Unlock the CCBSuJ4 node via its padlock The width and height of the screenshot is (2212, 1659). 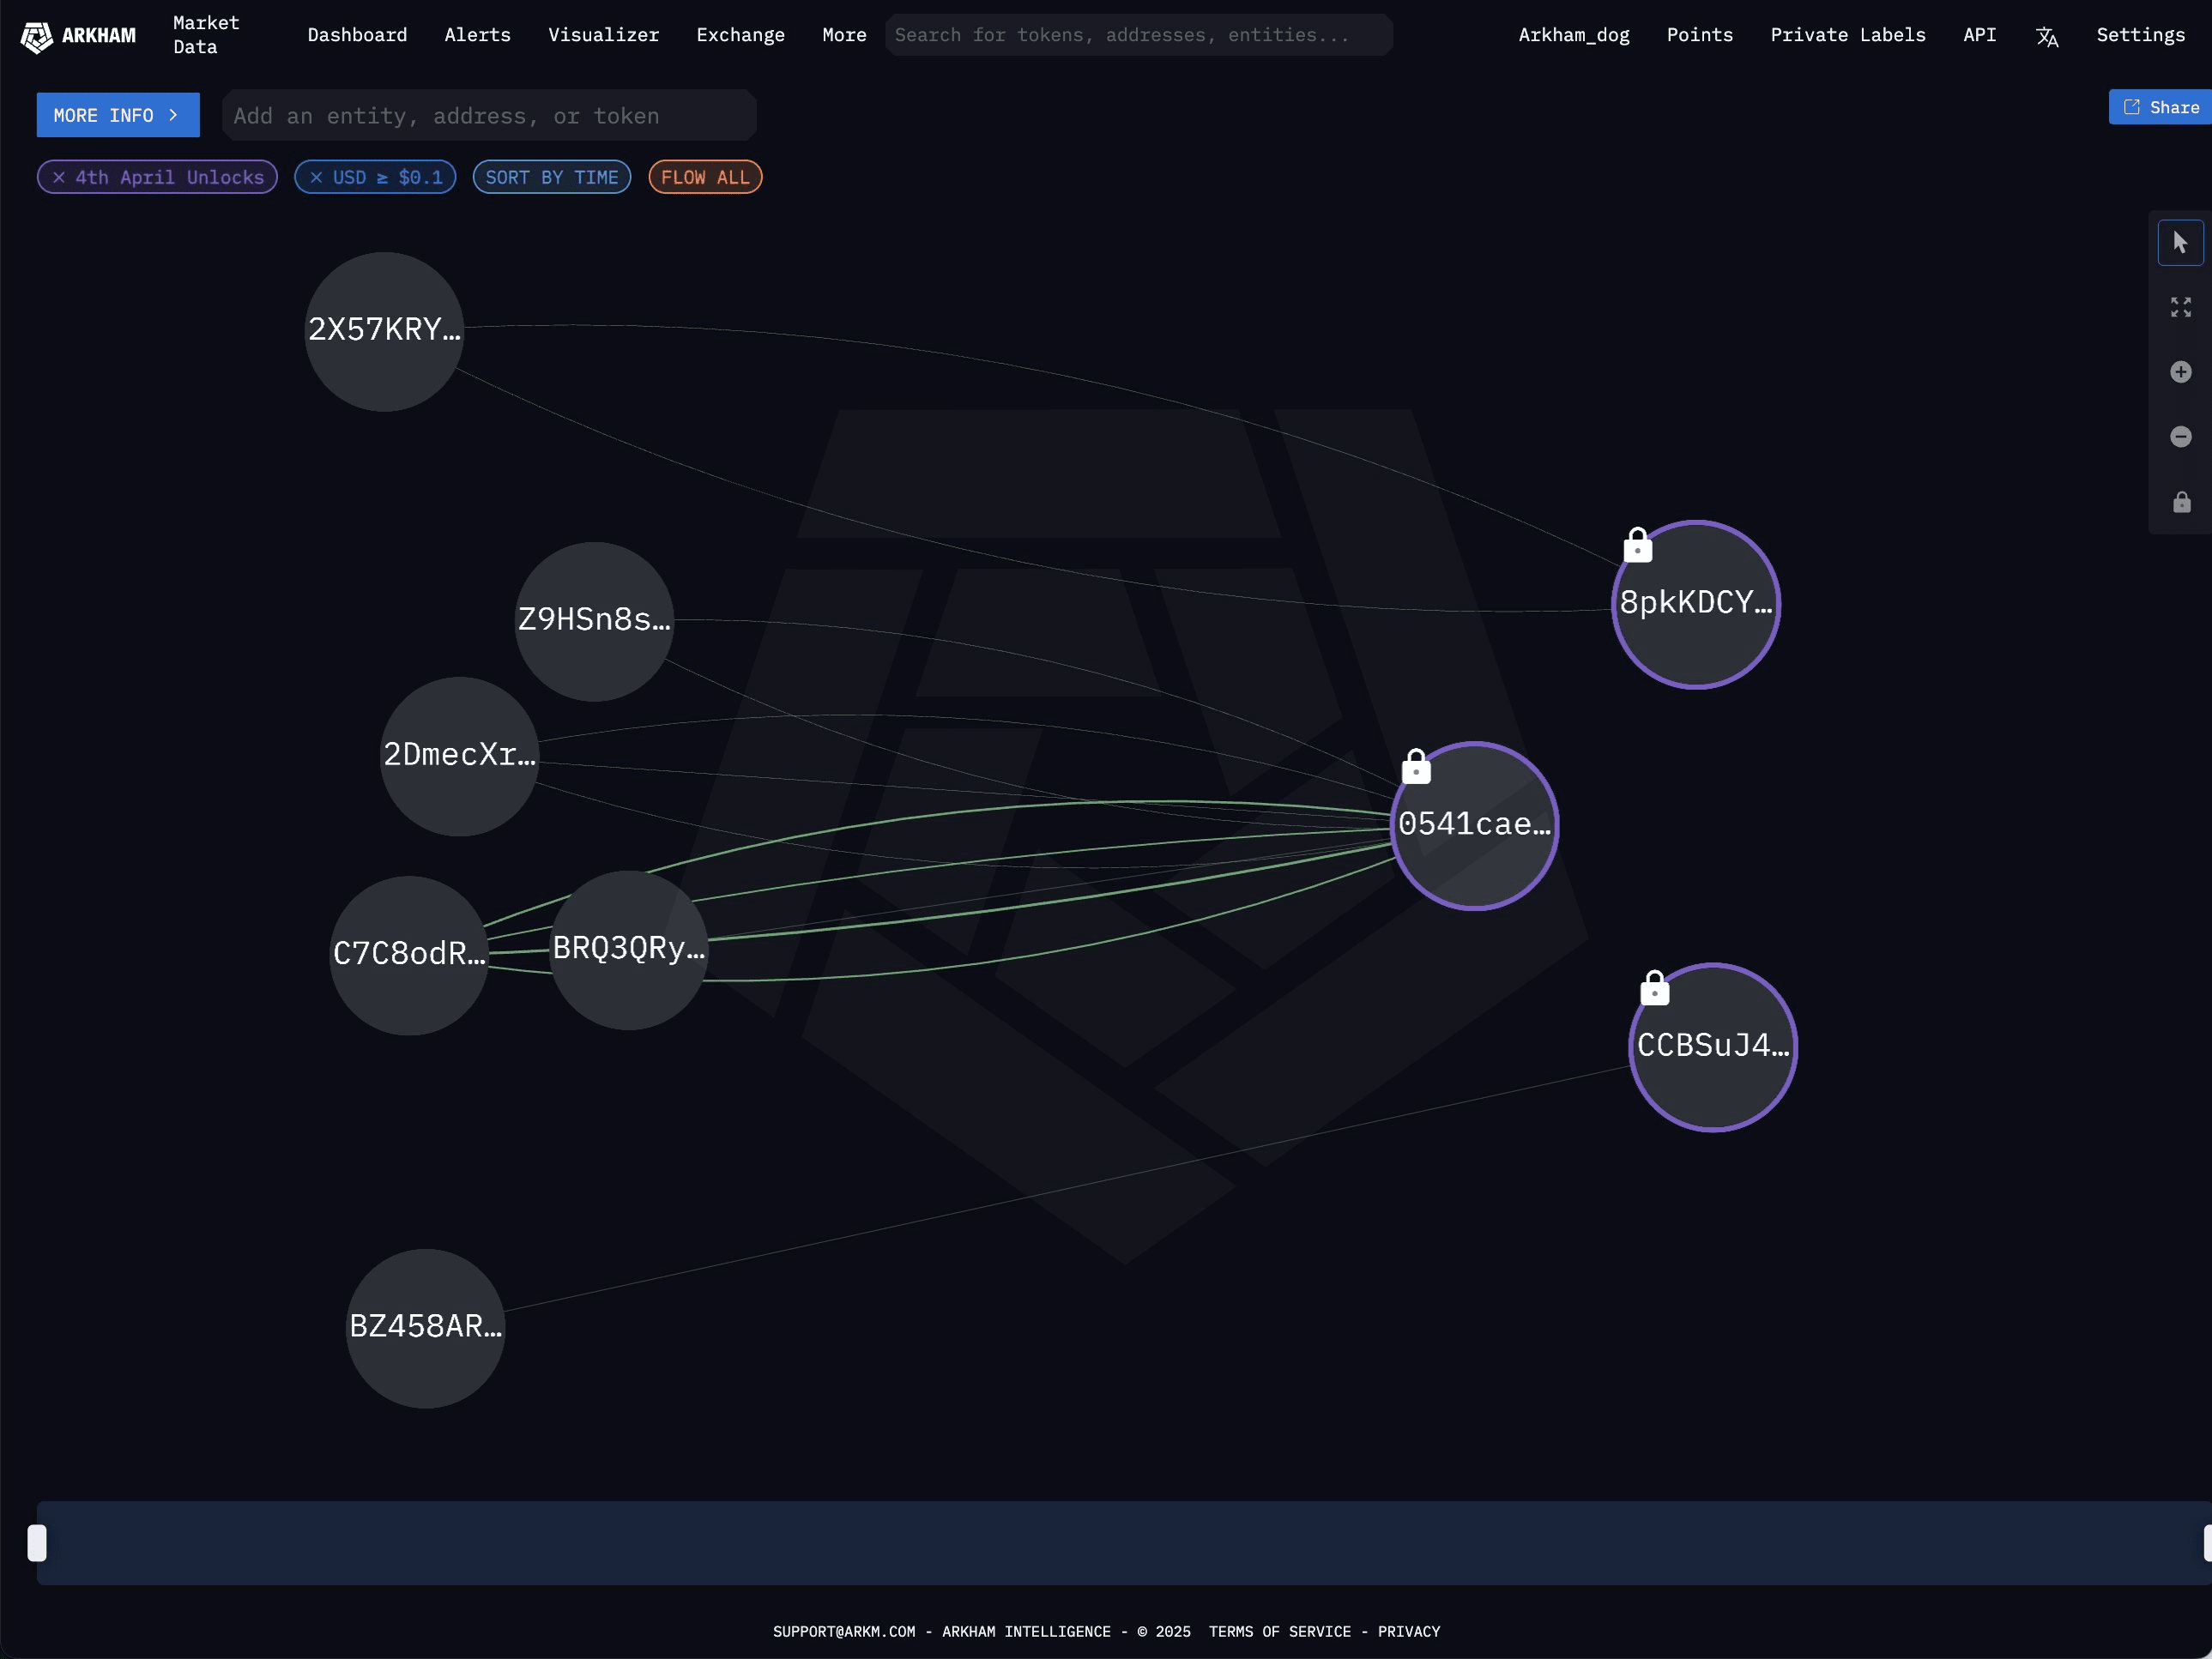tap(1653, 987)
